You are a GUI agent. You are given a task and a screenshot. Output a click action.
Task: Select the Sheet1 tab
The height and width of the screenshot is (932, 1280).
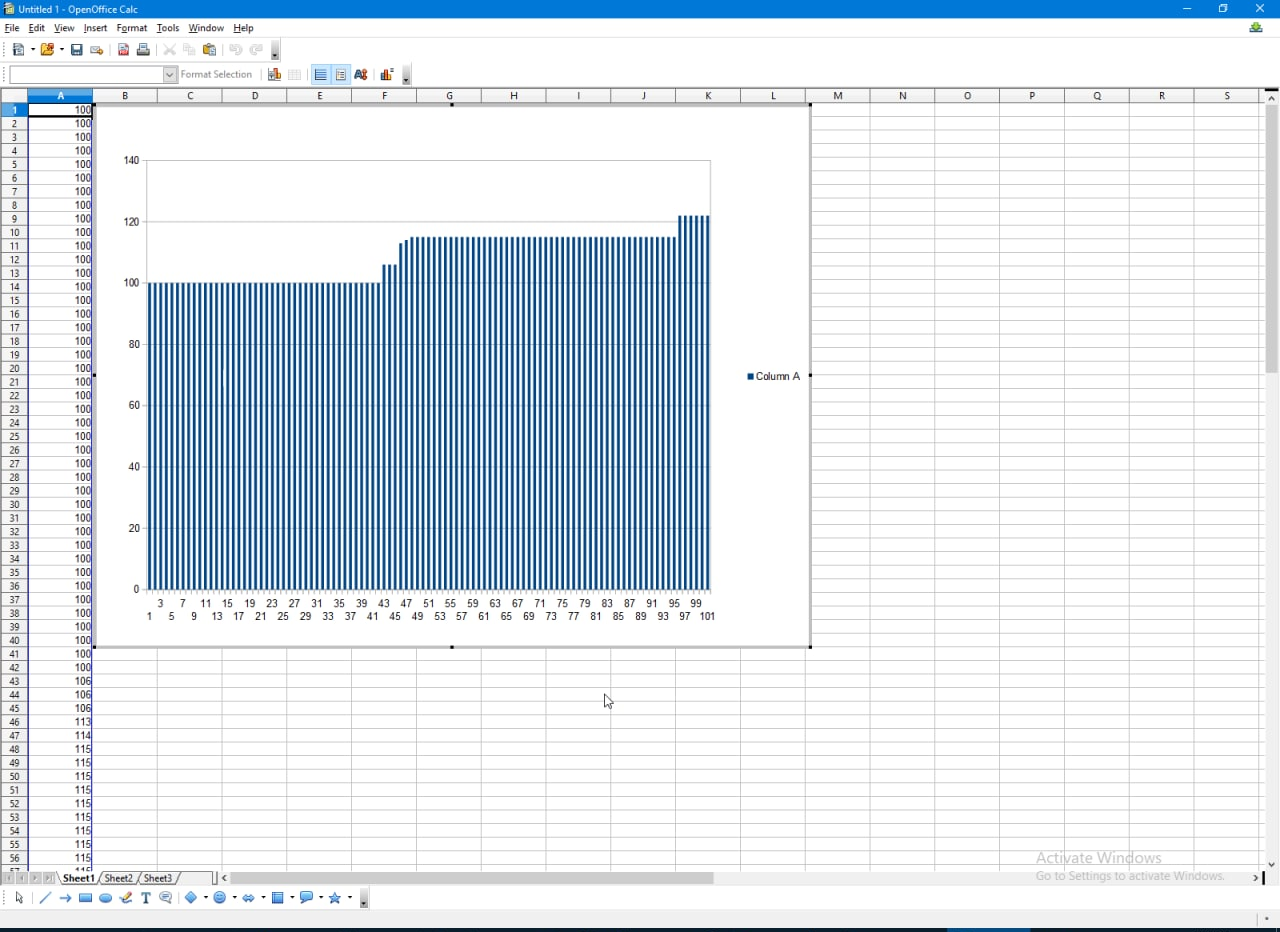78,878
